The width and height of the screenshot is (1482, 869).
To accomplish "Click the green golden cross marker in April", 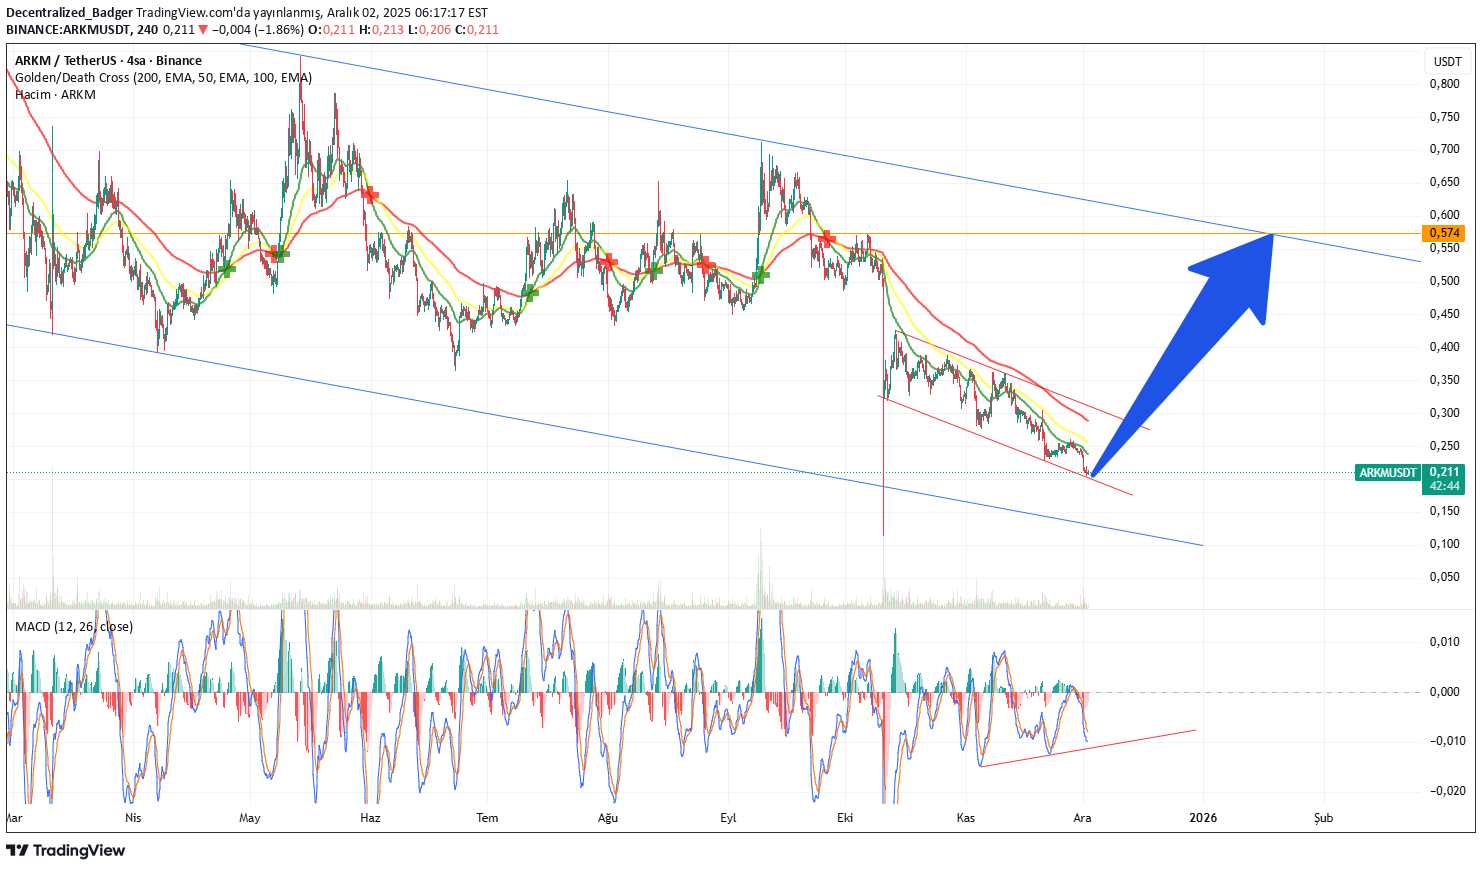I will pos(226,269).
